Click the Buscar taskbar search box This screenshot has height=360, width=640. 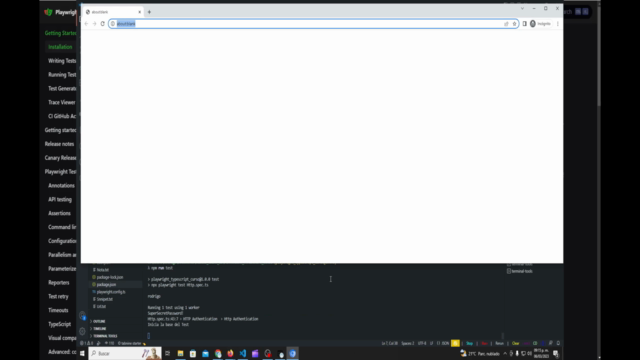(x=125, y=354)
